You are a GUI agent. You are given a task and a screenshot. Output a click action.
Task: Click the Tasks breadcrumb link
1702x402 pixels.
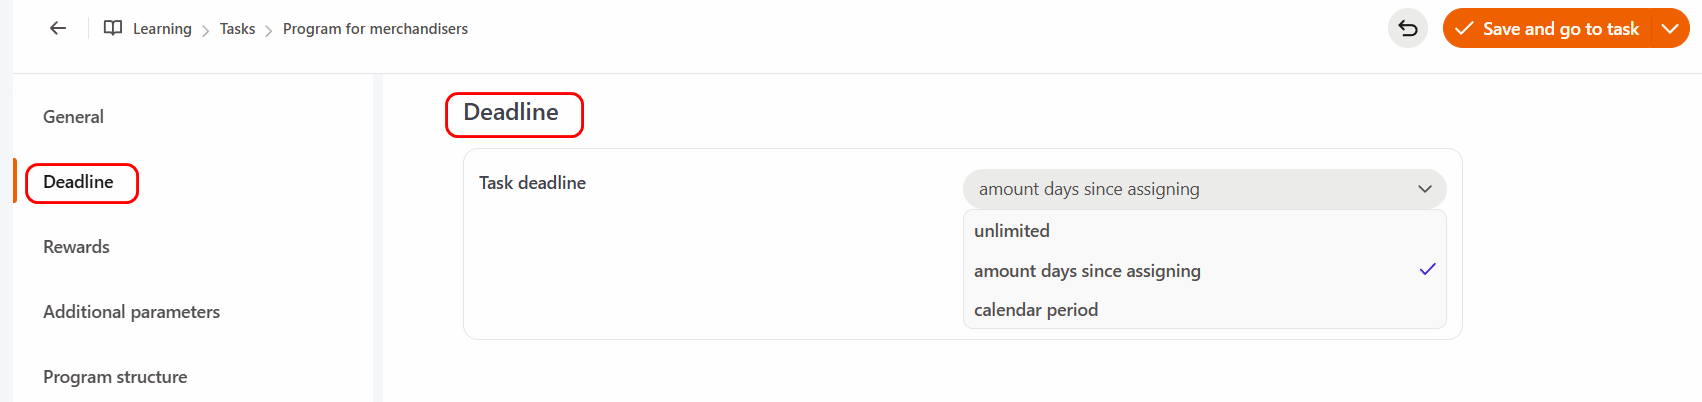237,29
